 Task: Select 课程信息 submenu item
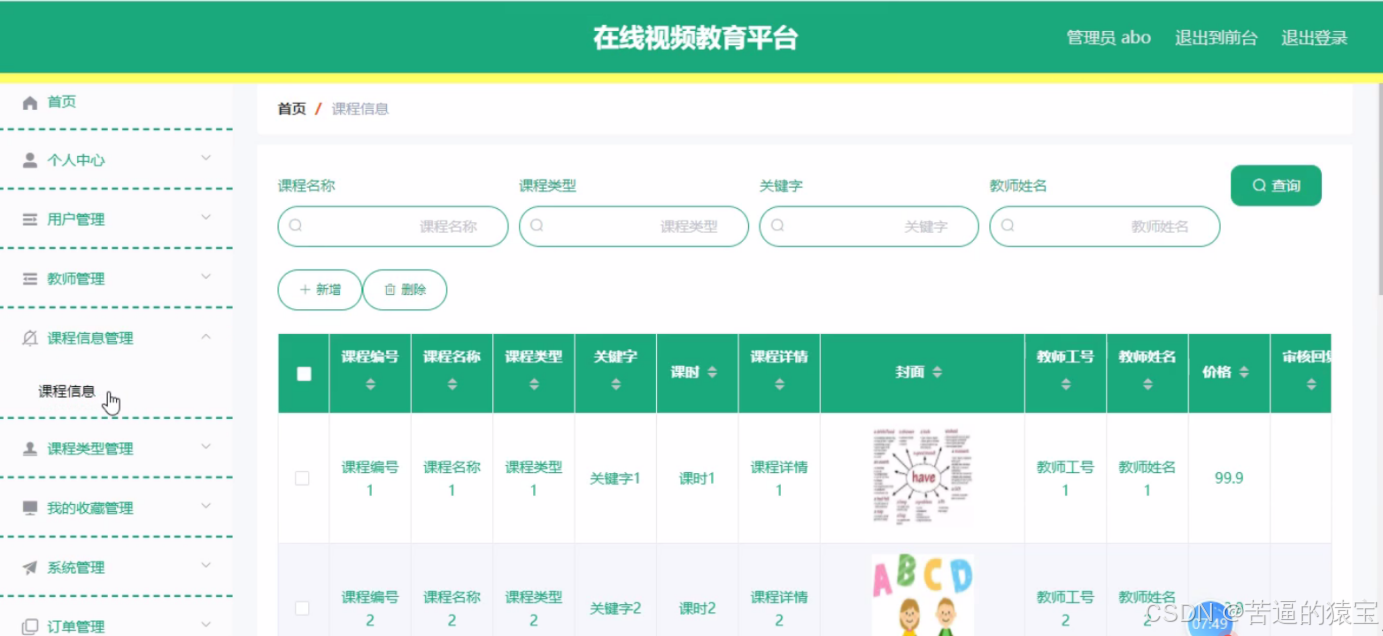(x=67, y=391)
